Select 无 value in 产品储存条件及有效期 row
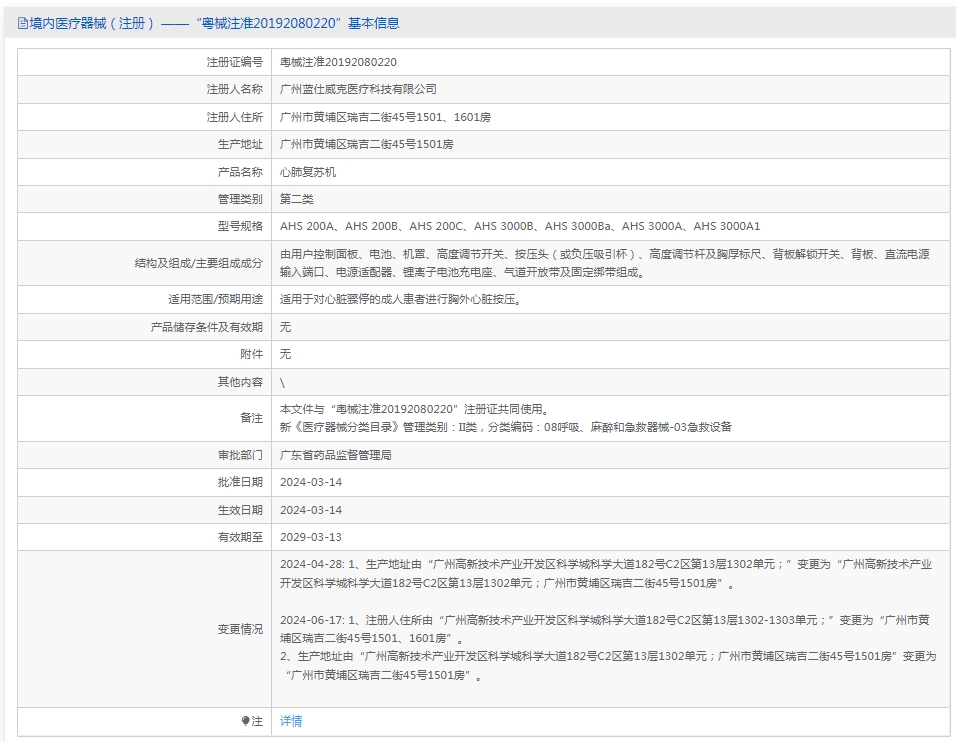 coord(285,327)
